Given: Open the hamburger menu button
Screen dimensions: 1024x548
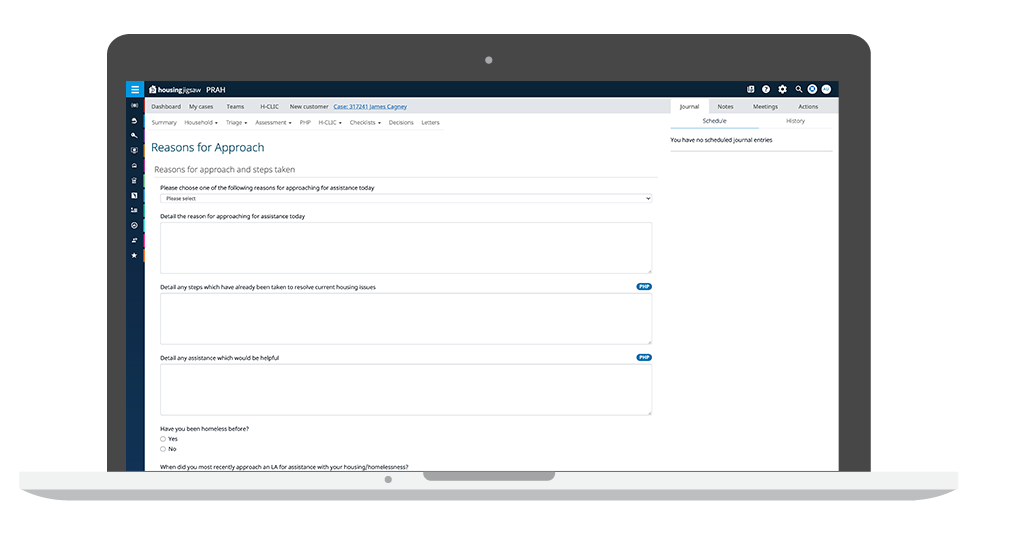Looking at the screenshot, I should [135, 90].
